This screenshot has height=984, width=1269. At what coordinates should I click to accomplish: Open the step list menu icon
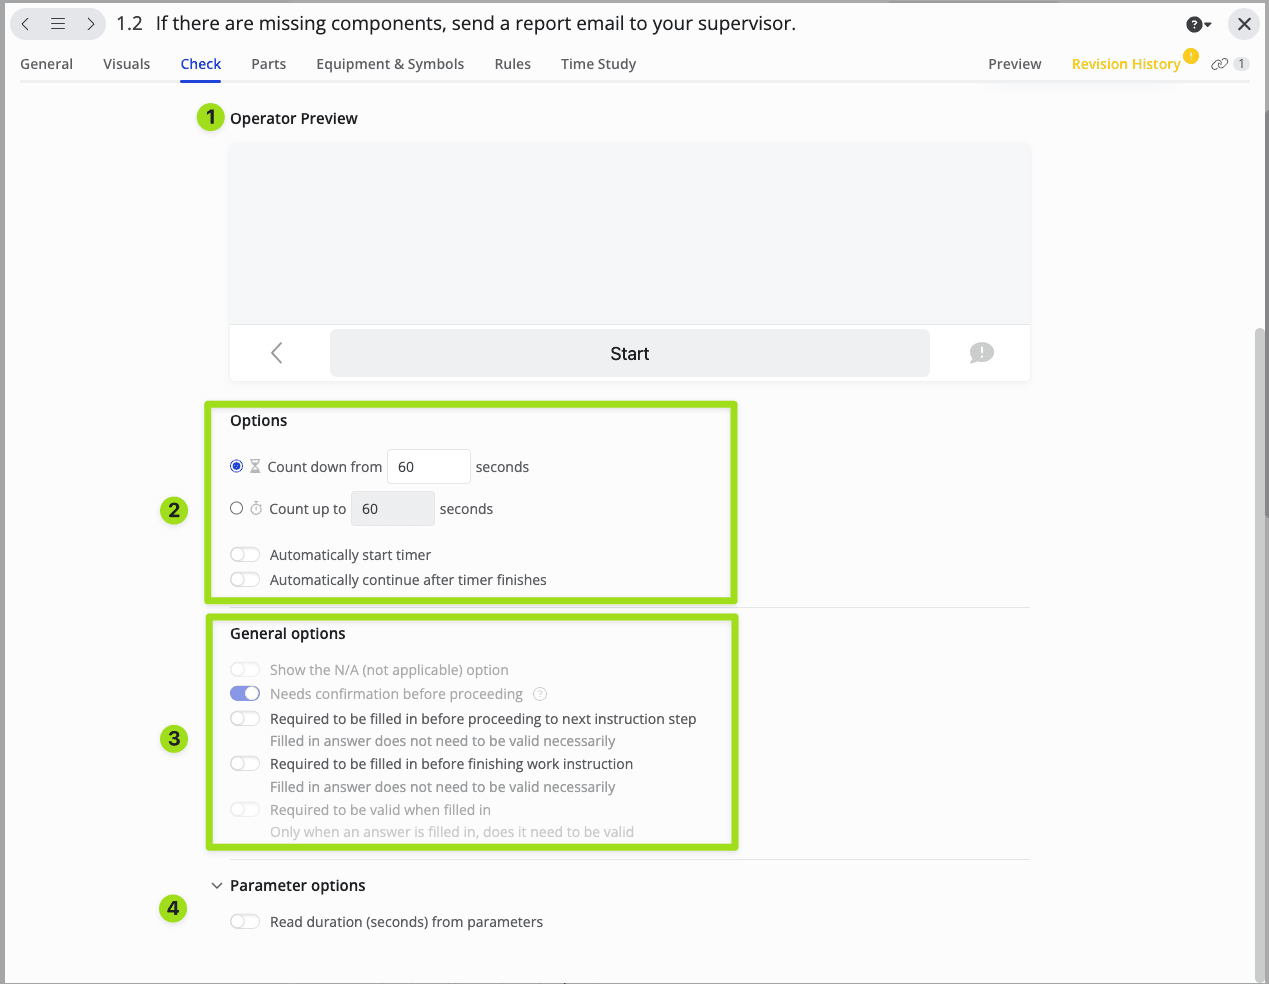click(58, 24)
